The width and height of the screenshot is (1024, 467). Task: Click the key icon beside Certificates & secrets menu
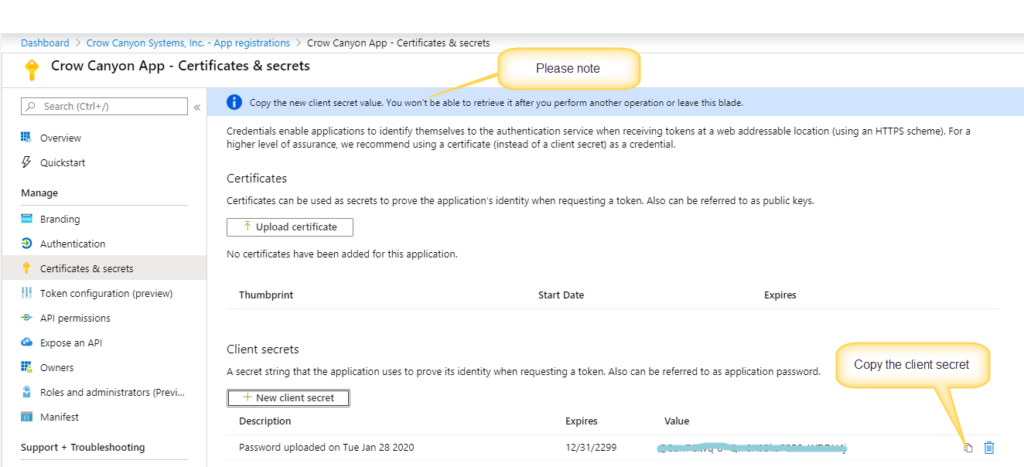point(26,268)
